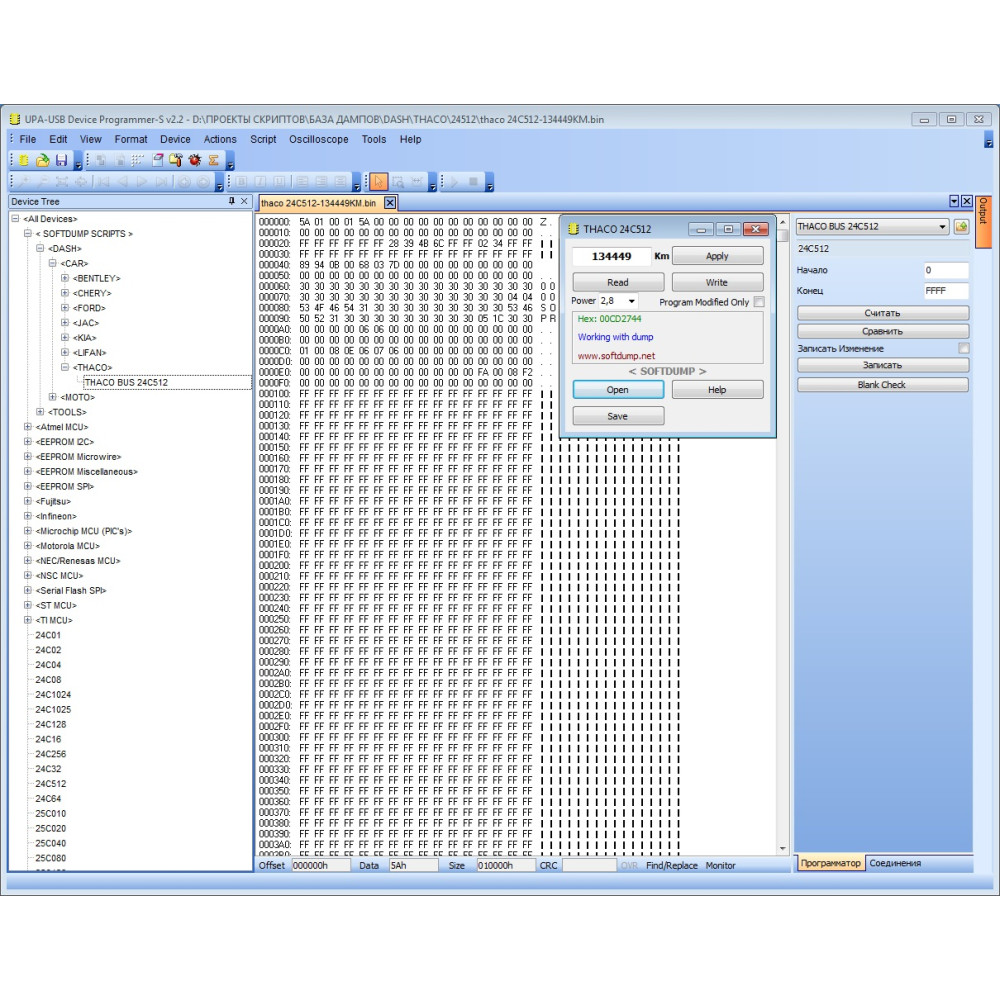Click the Underline U format icon

[x=279, y=182]
